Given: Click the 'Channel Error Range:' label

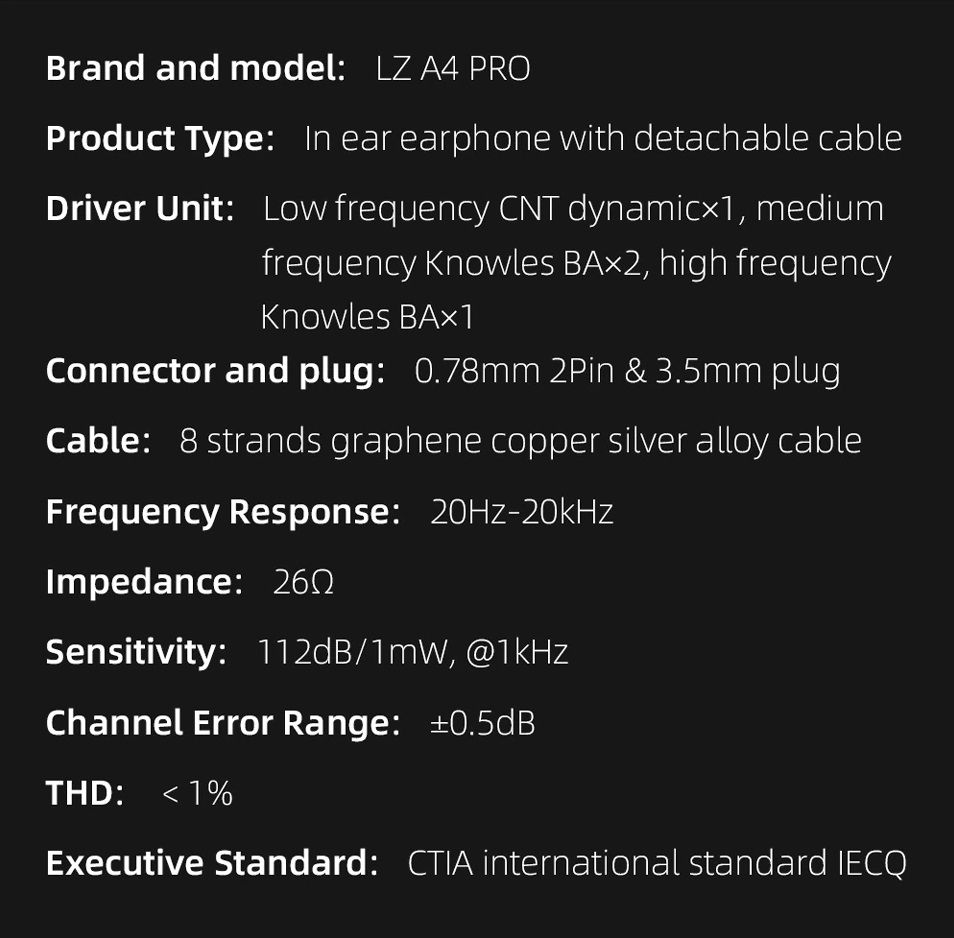Looking at the screenshot, I should pyautogui.click(x=223, y=723).
